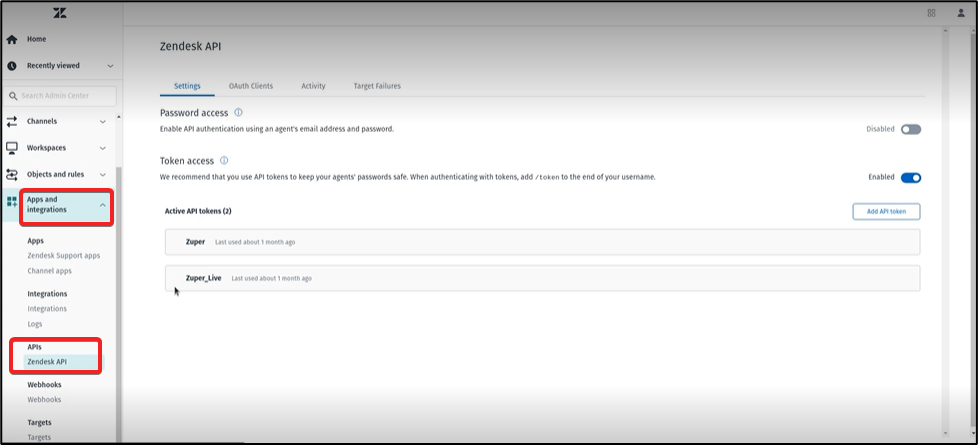978x445 pixels.
Task: Click the Add API token button
Action: point(886,212)
